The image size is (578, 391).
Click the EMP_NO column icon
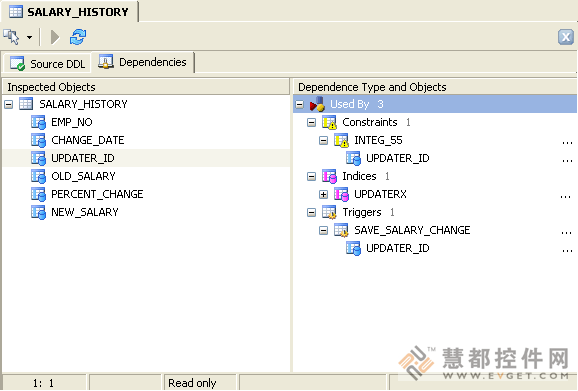[38, 122]
